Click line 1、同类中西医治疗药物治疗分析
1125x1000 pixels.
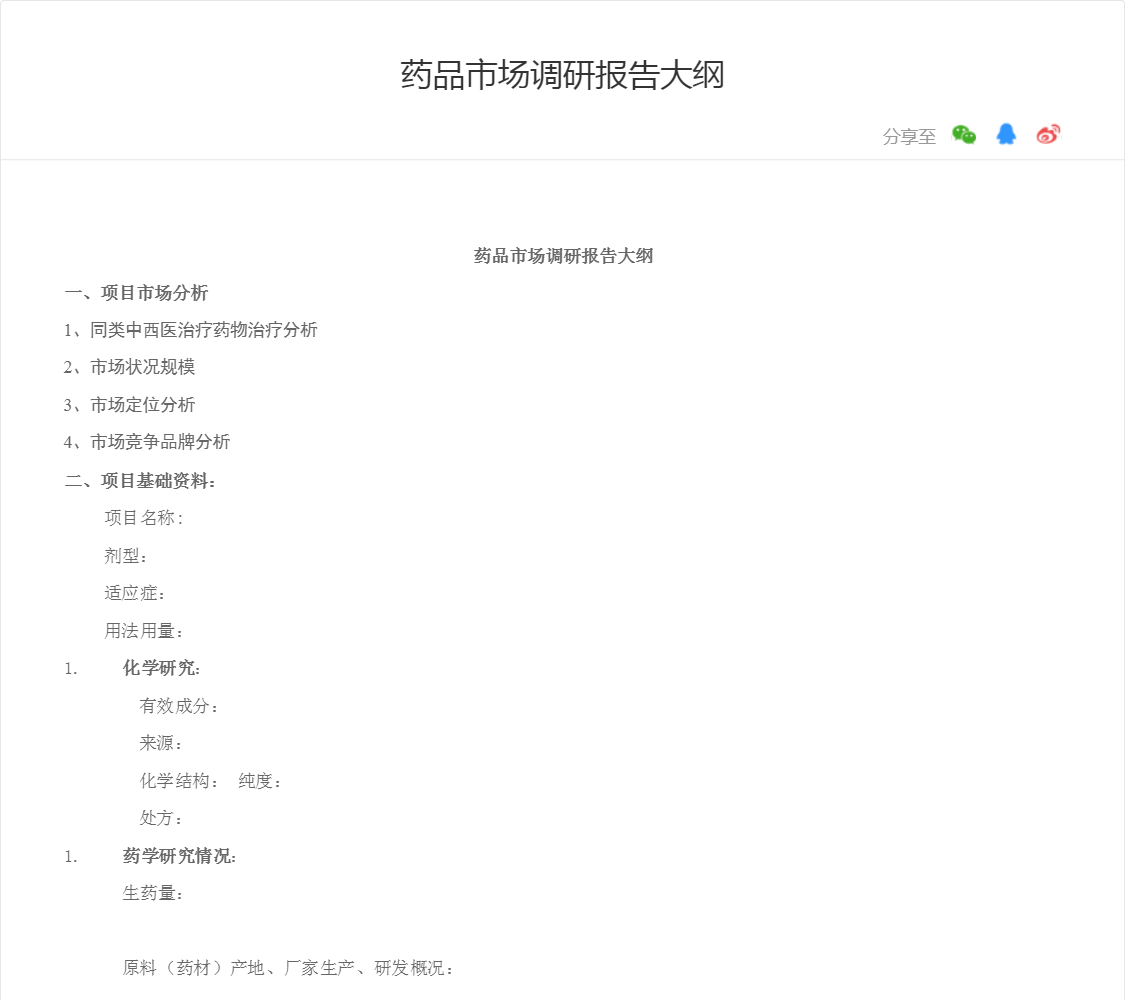(190, 330)
